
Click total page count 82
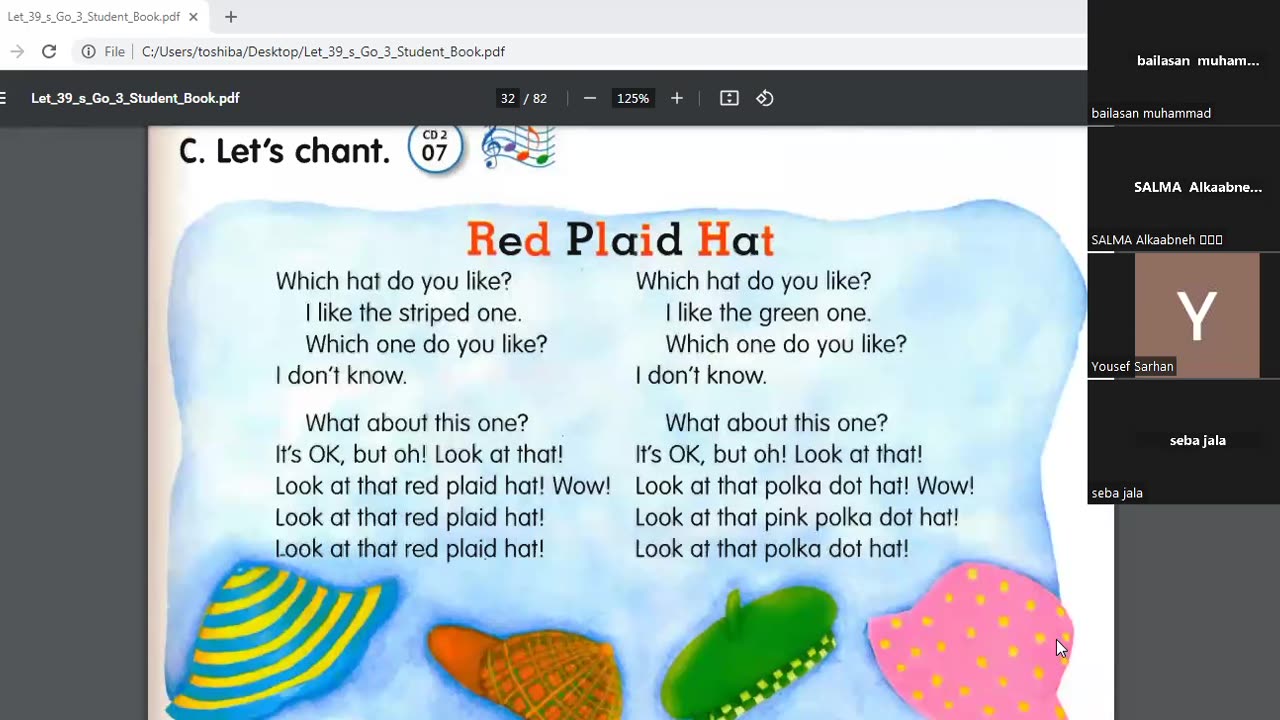click(540, 98)
